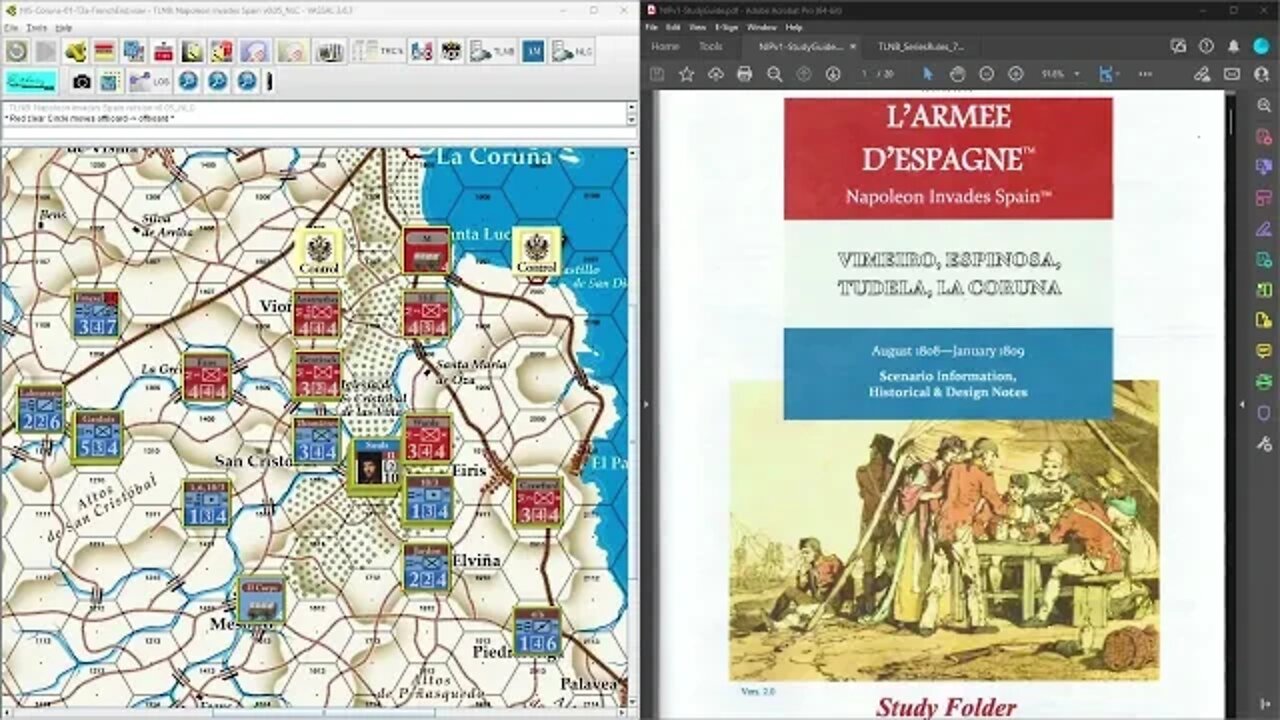This screenshot has width=1280, height=720.
Task: Click the magnifier find icon in Acrobat
Action: (x=774, y=74)
